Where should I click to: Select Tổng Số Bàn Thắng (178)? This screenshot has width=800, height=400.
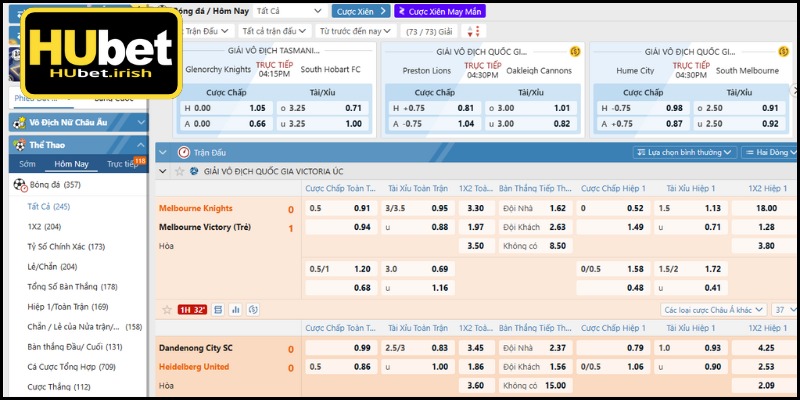[x=72, y=287]
